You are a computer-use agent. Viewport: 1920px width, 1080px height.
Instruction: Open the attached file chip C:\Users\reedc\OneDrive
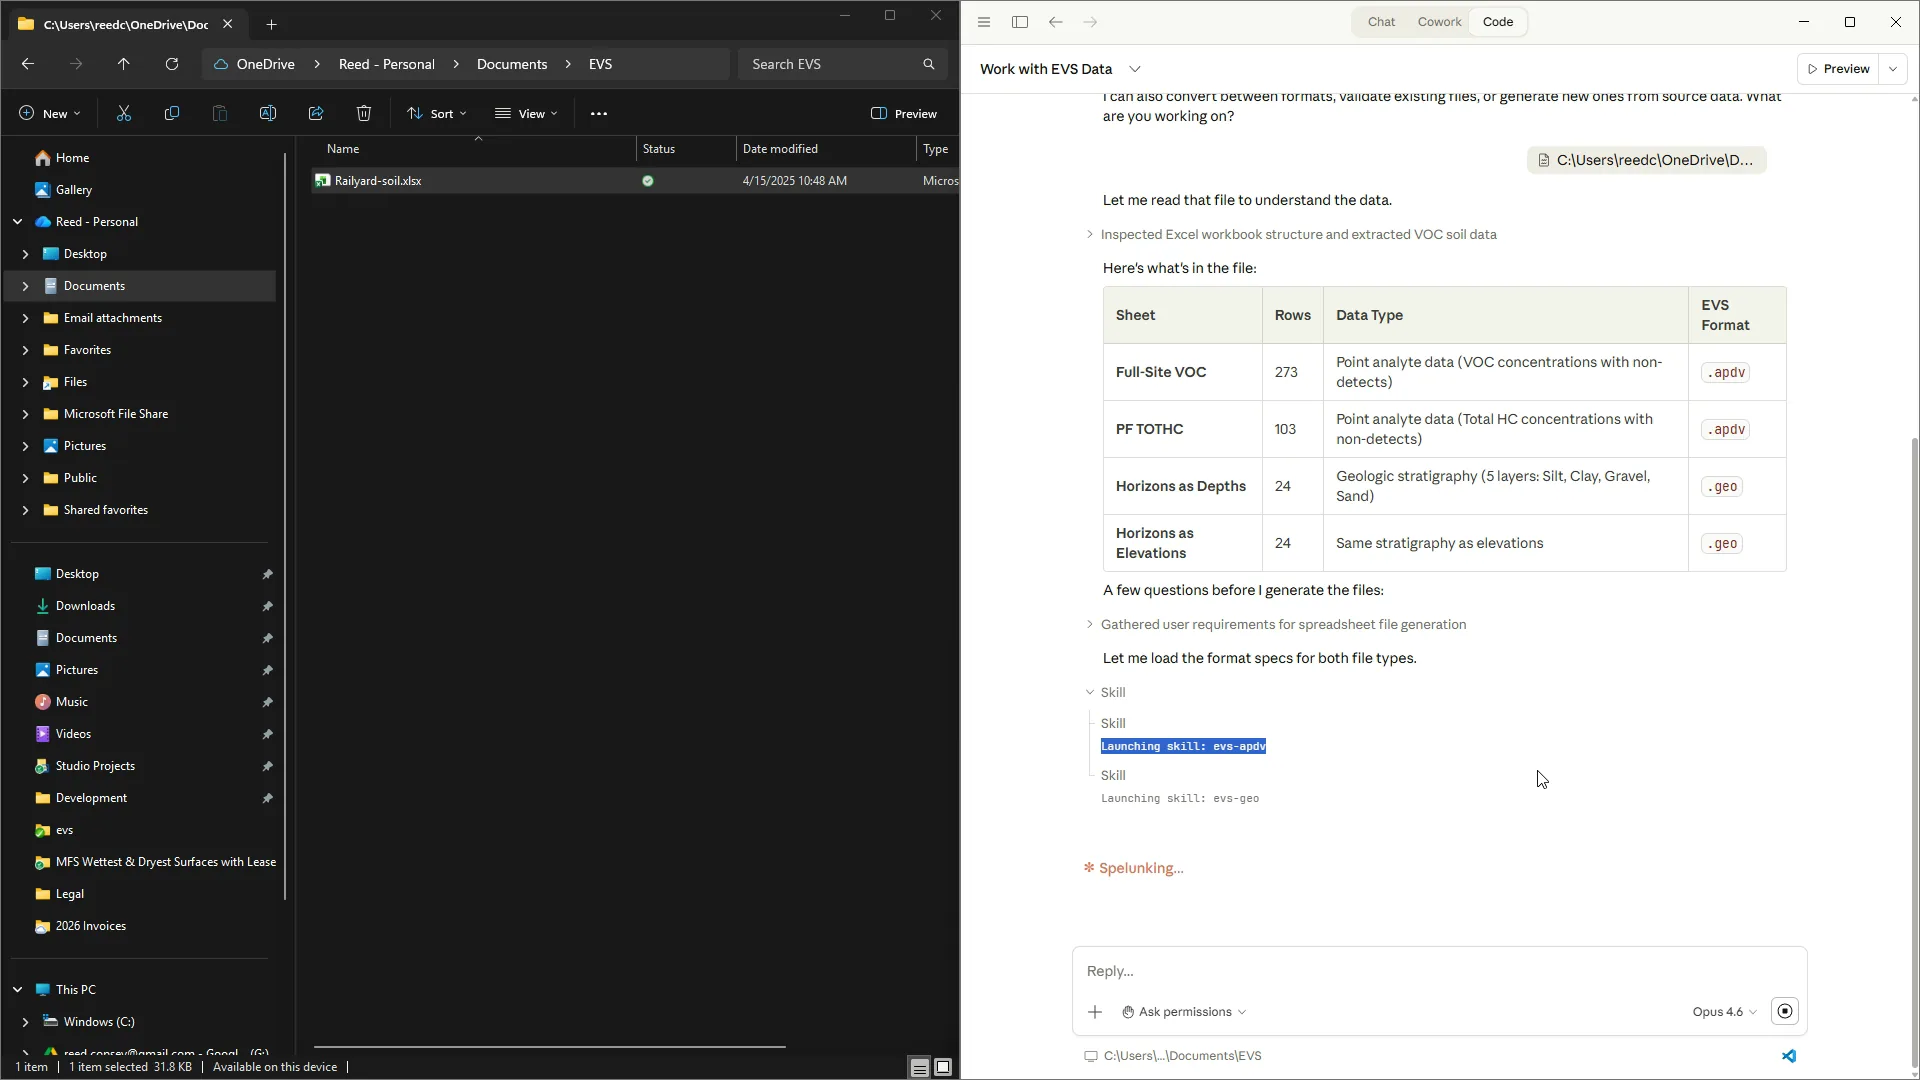1646,160
